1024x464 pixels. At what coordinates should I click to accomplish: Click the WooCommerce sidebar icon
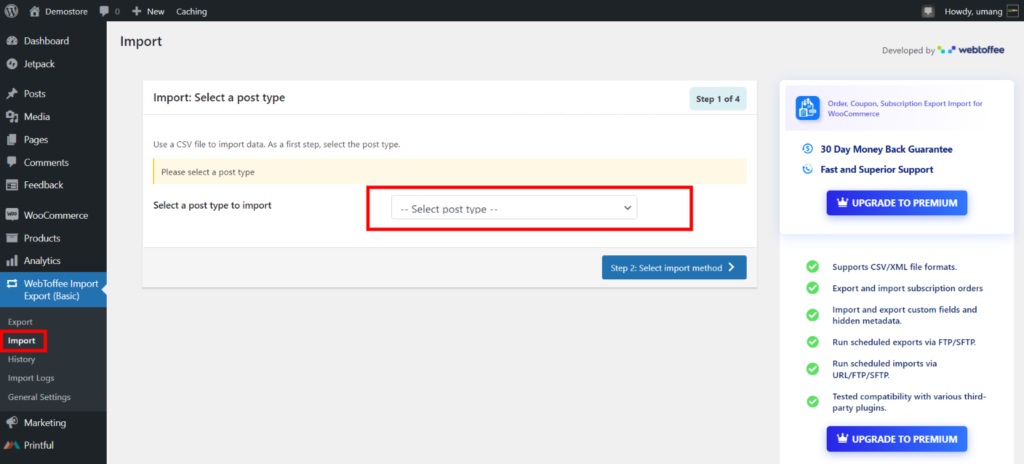click(12, 215)
